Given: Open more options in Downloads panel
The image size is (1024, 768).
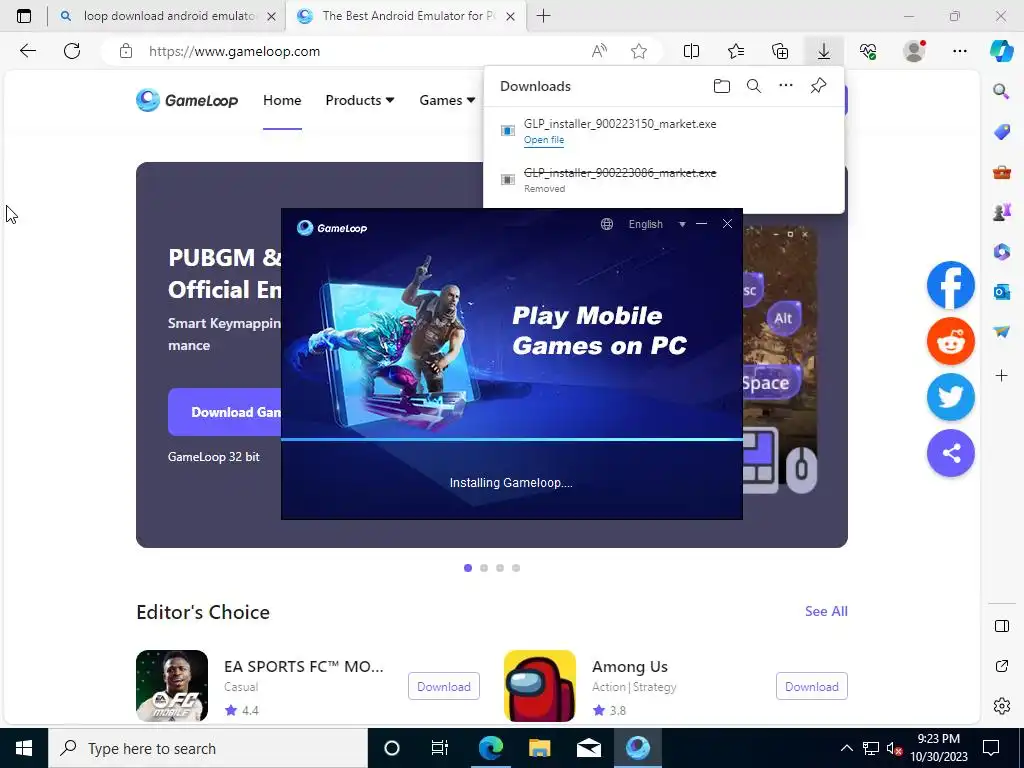Looking at the screenshot, I should pyautogui.click(x=786, y=86).
